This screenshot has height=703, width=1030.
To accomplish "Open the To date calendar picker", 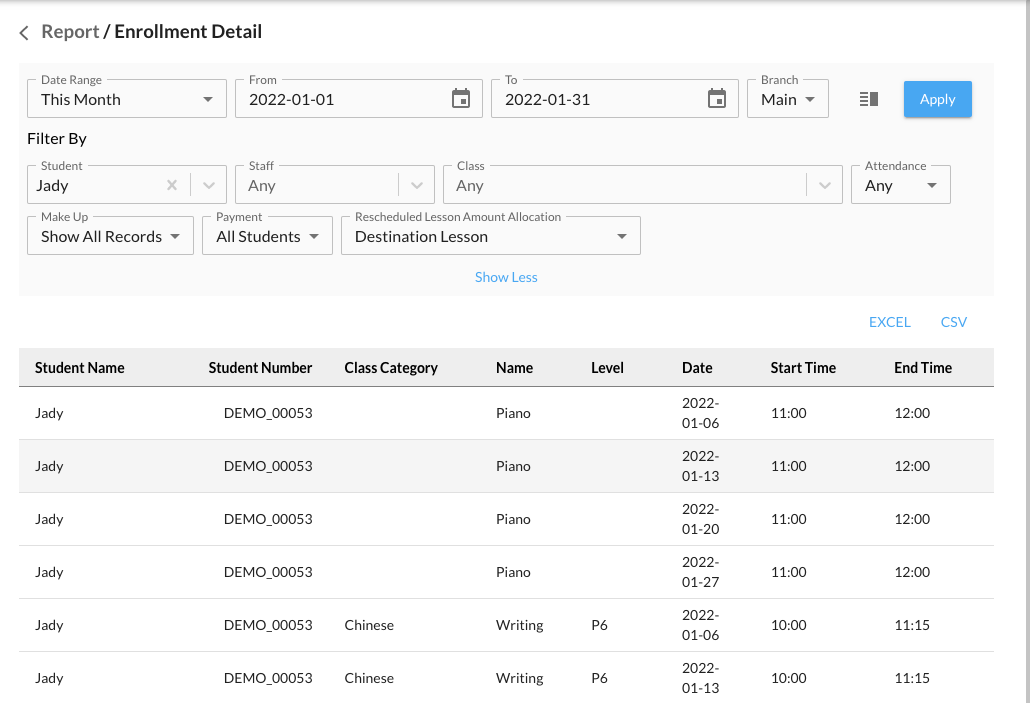I will [x=716, y=99].
